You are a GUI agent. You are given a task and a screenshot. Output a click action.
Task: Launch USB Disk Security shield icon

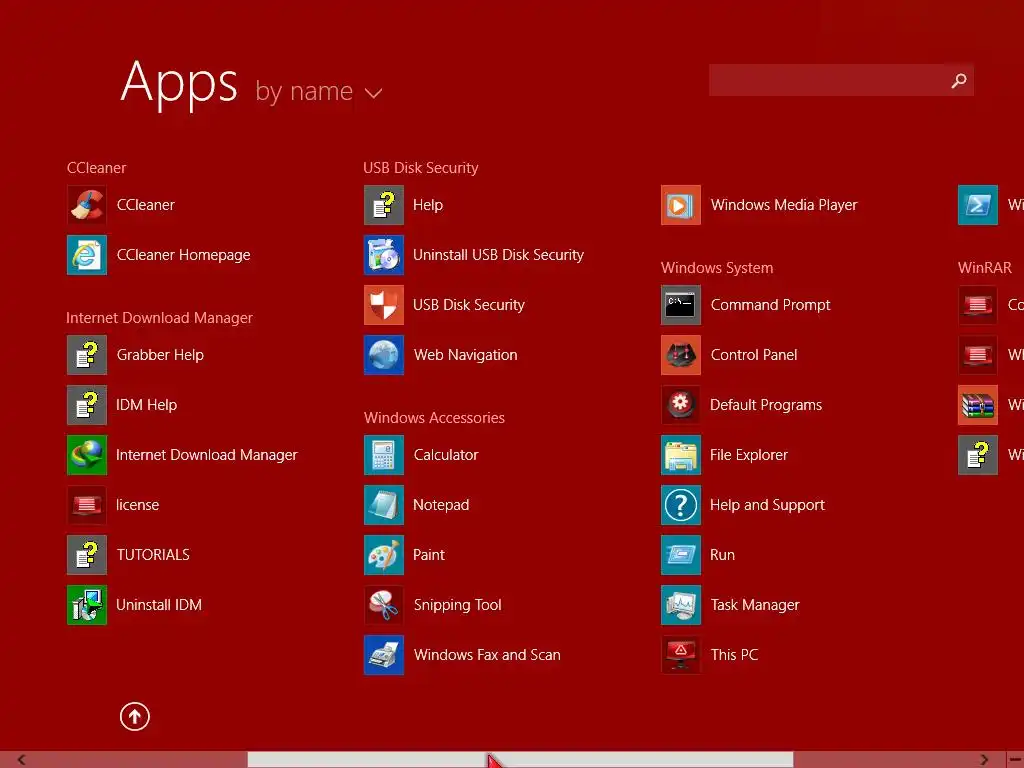384,305
